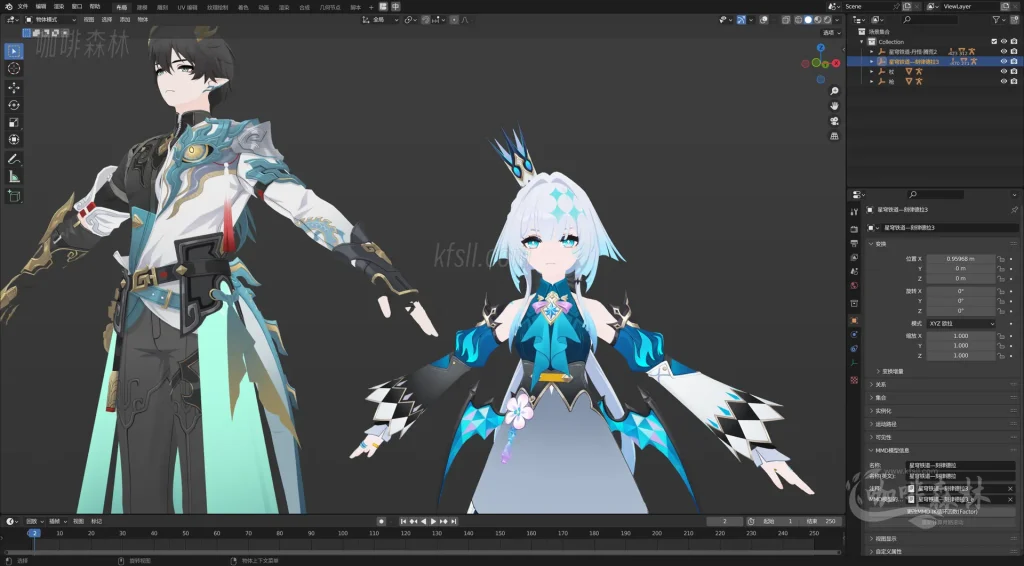This screenshot has height=566, width=1024.
Task: Expand the highlighted model row in outliner
Action: (x=871, y=61)
